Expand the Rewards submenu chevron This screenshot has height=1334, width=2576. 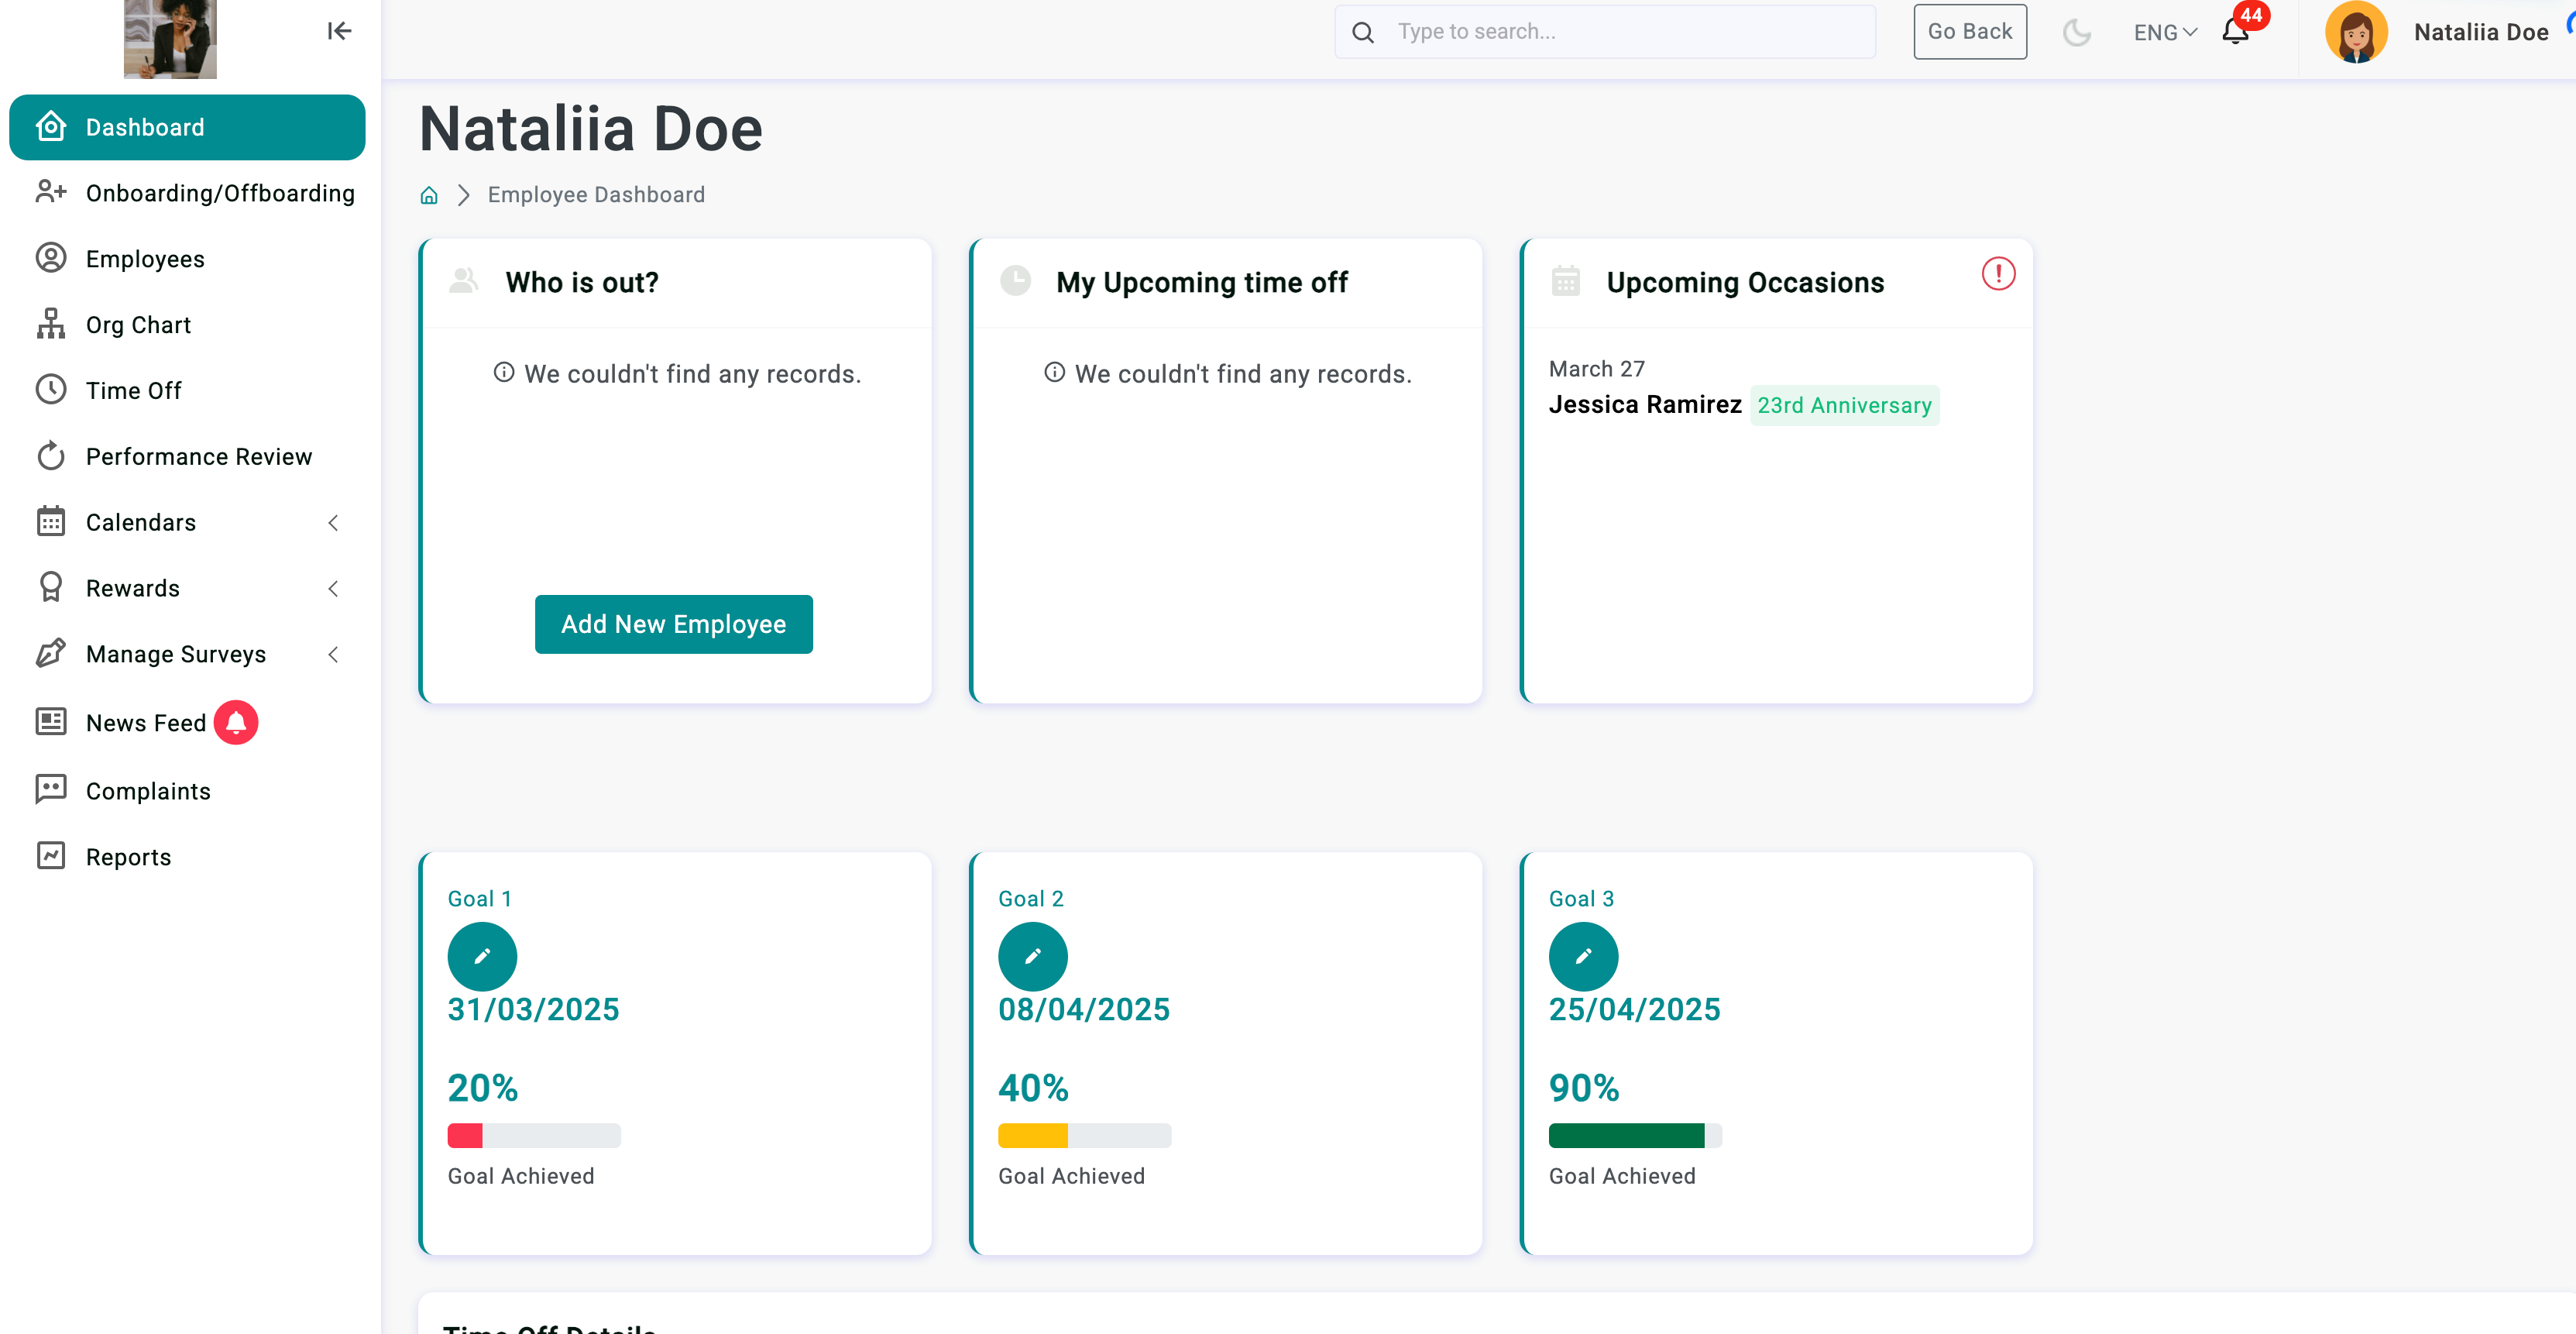[333, 588]
